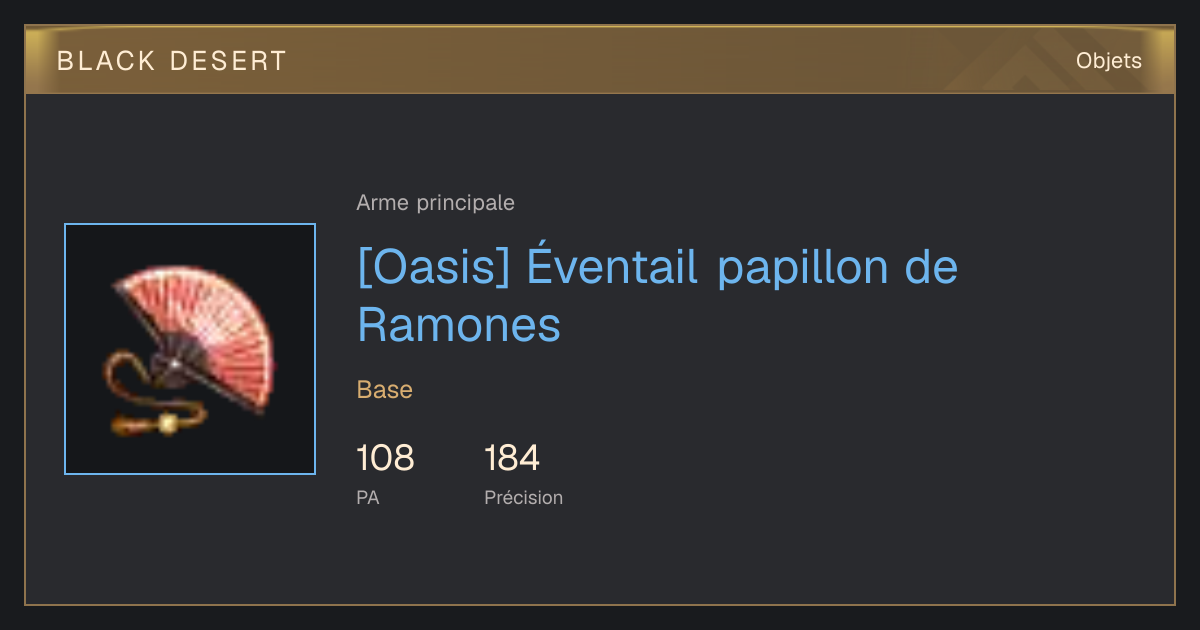Go to the Objets section

point(1109,61)
